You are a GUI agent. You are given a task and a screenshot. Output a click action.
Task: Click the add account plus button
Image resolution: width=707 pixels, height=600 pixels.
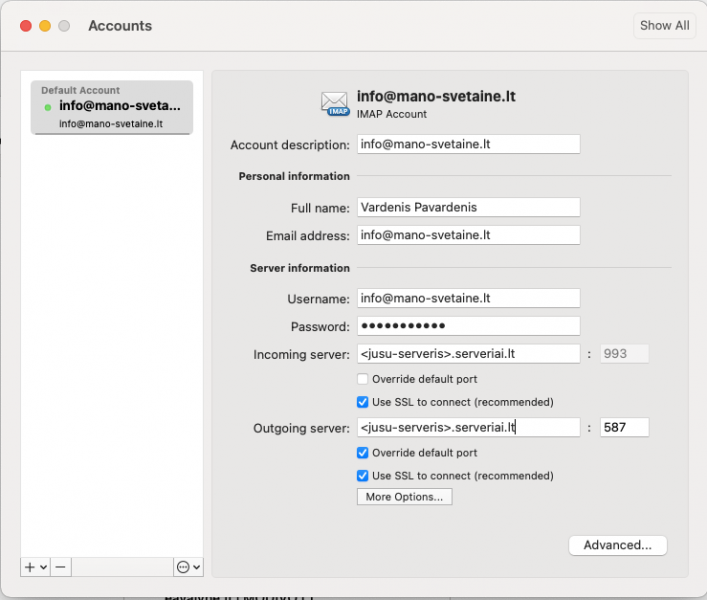point(30,566)
